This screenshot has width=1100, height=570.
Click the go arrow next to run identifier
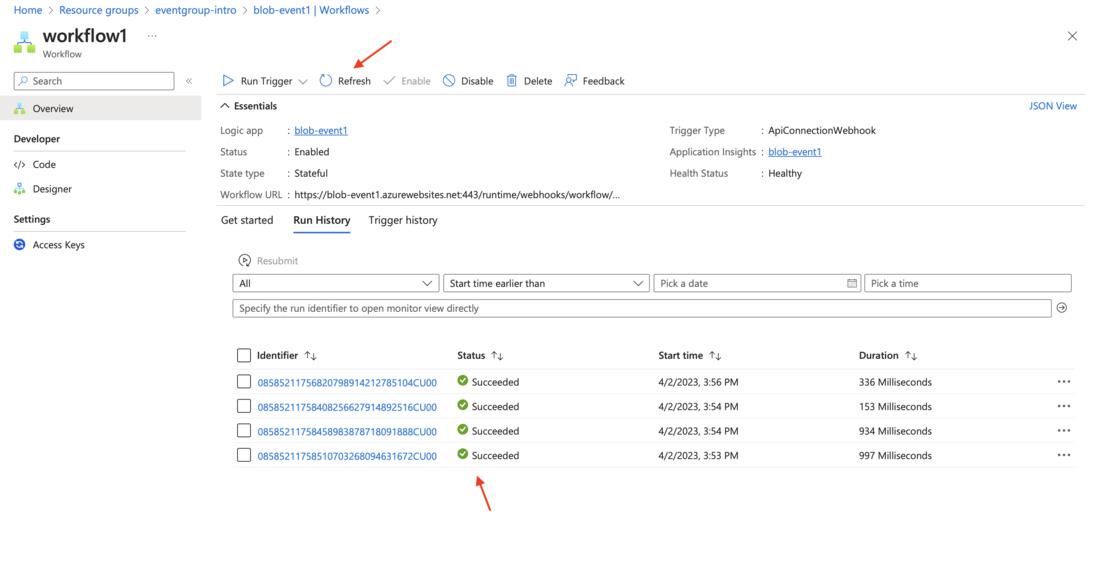pos(1061,308)
